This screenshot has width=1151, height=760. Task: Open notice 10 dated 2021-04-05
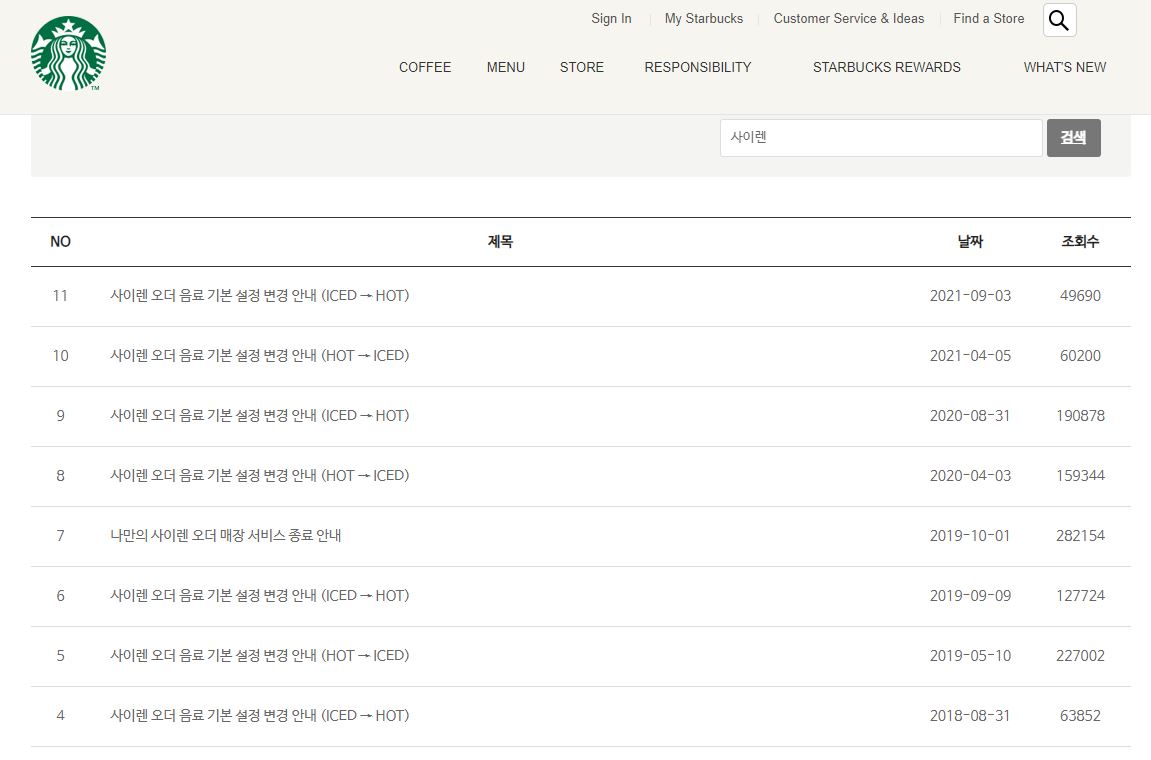pos(259,355)
